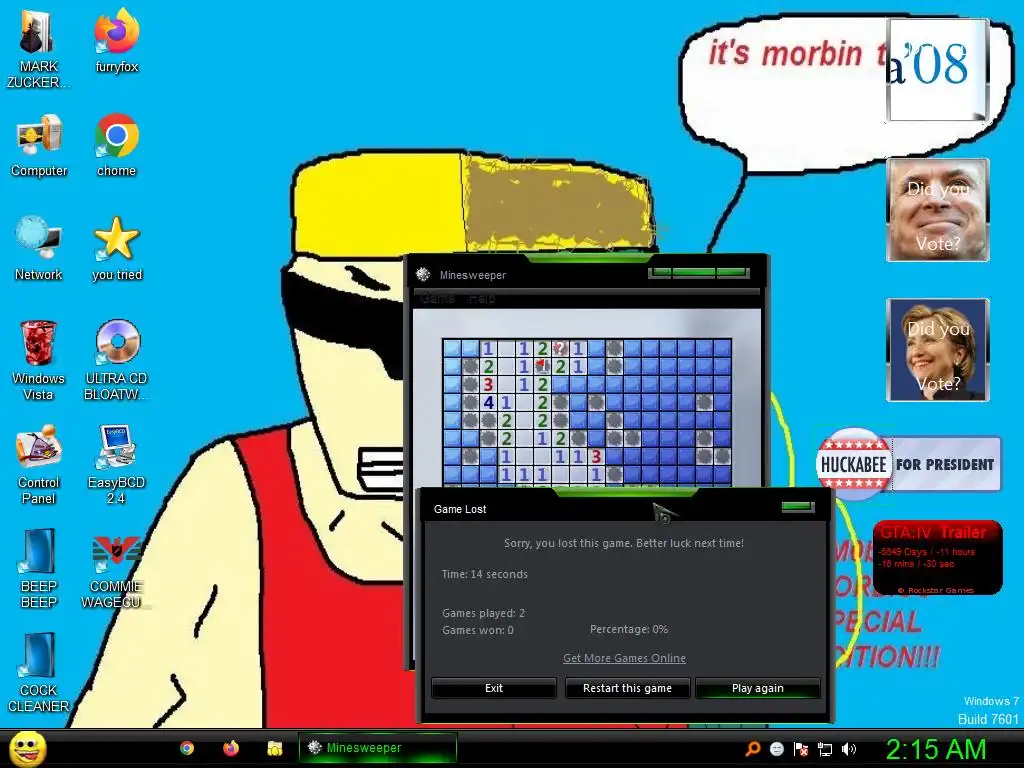The width and height of the screenshot is (1024, 768).
Task: Click the 2:15 AM taskbar clock
Action: 936,749
